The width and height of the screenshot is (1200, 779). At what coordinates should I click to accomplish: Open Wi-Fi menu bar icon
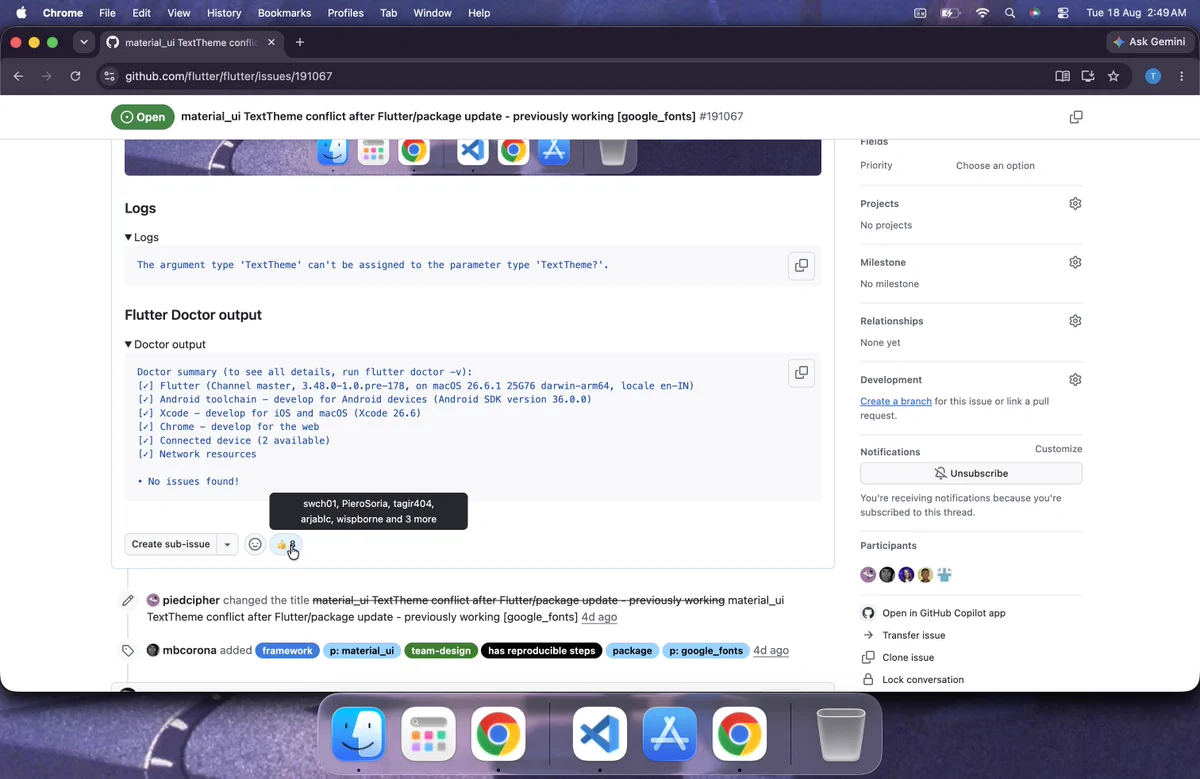982,13
